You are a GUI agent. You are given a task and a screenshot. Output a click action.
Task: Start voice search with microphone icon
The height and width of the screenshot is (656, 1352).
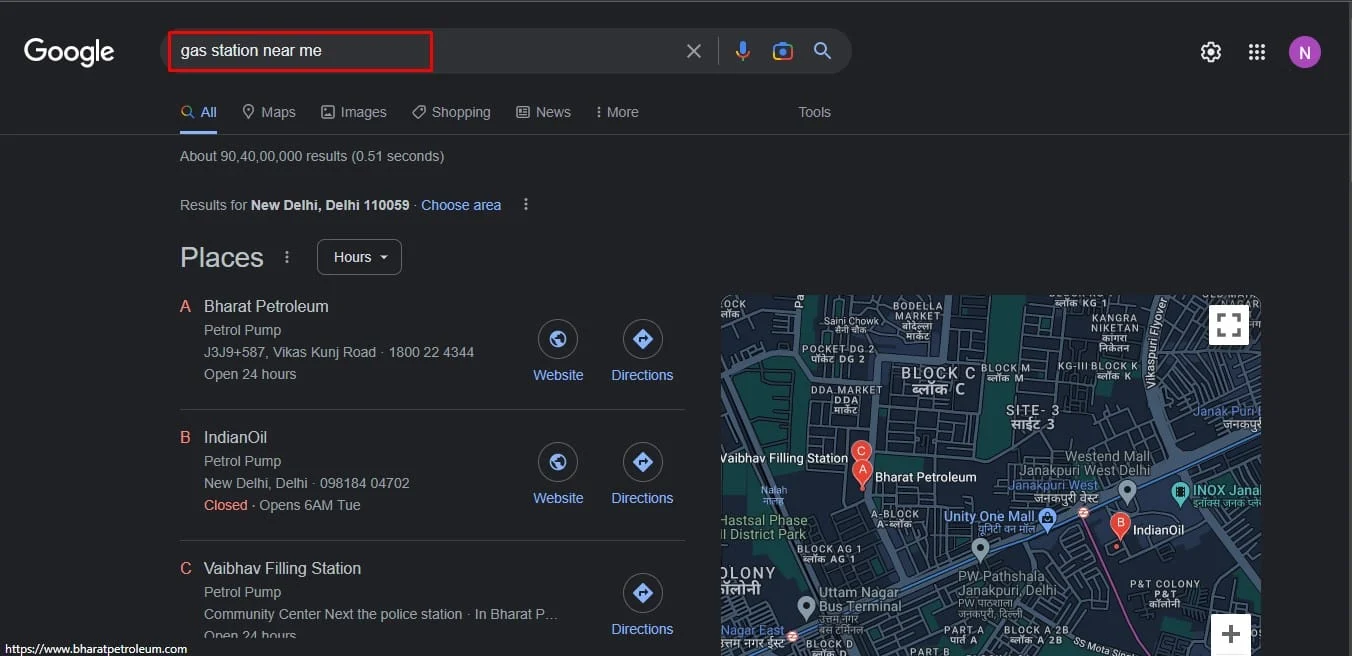coord(742,51)
